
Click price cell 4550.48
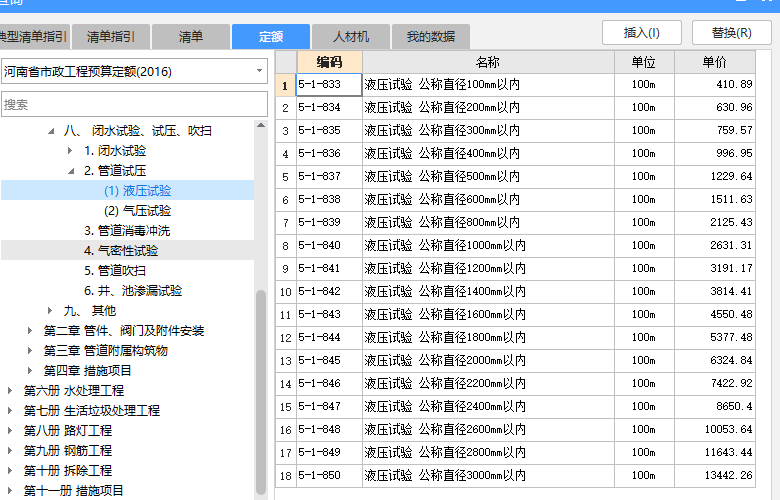tap(715, 314)
